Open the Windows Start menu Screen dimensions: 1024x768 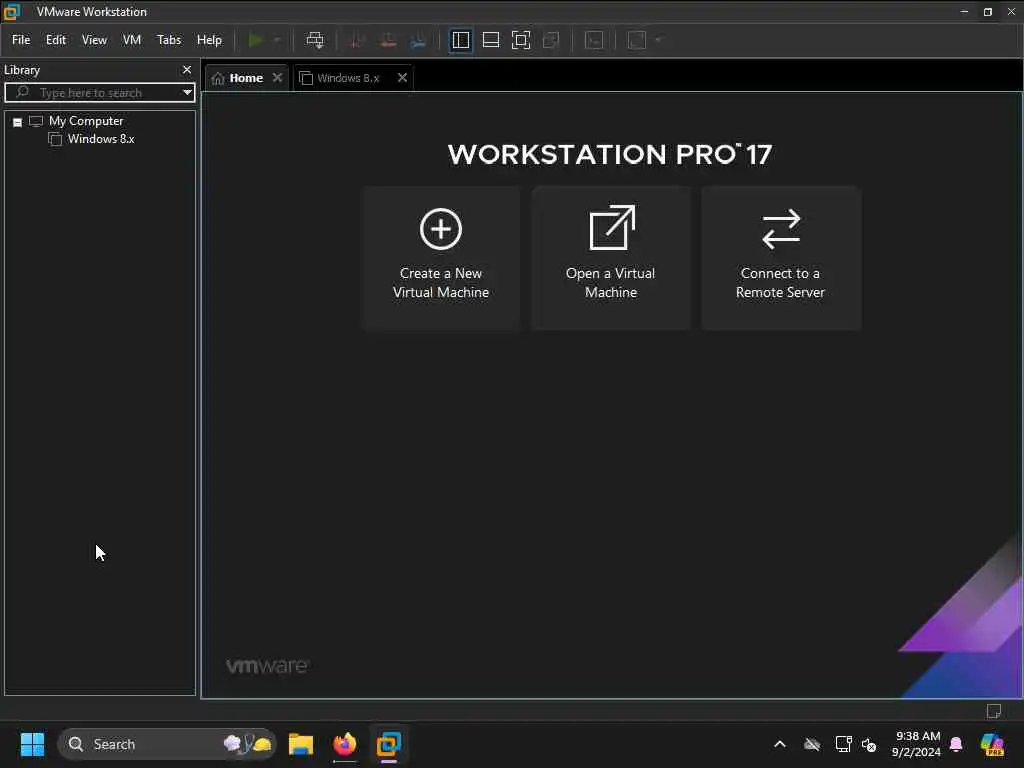pos(32,744)
